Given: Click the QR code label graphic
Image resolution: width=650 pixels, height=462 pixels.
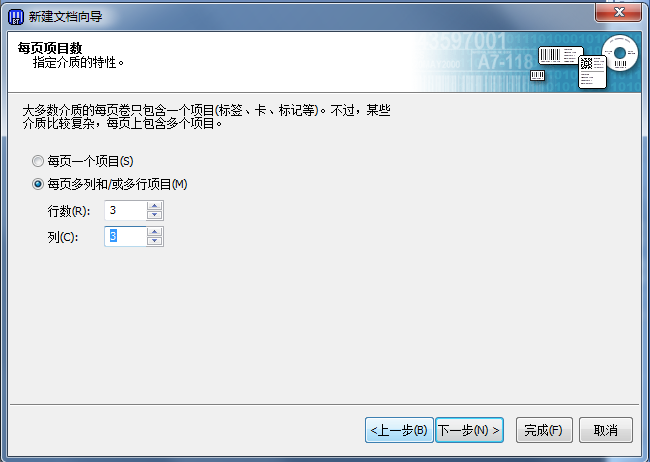Looking at the screenshot, I should click(592, 72).
